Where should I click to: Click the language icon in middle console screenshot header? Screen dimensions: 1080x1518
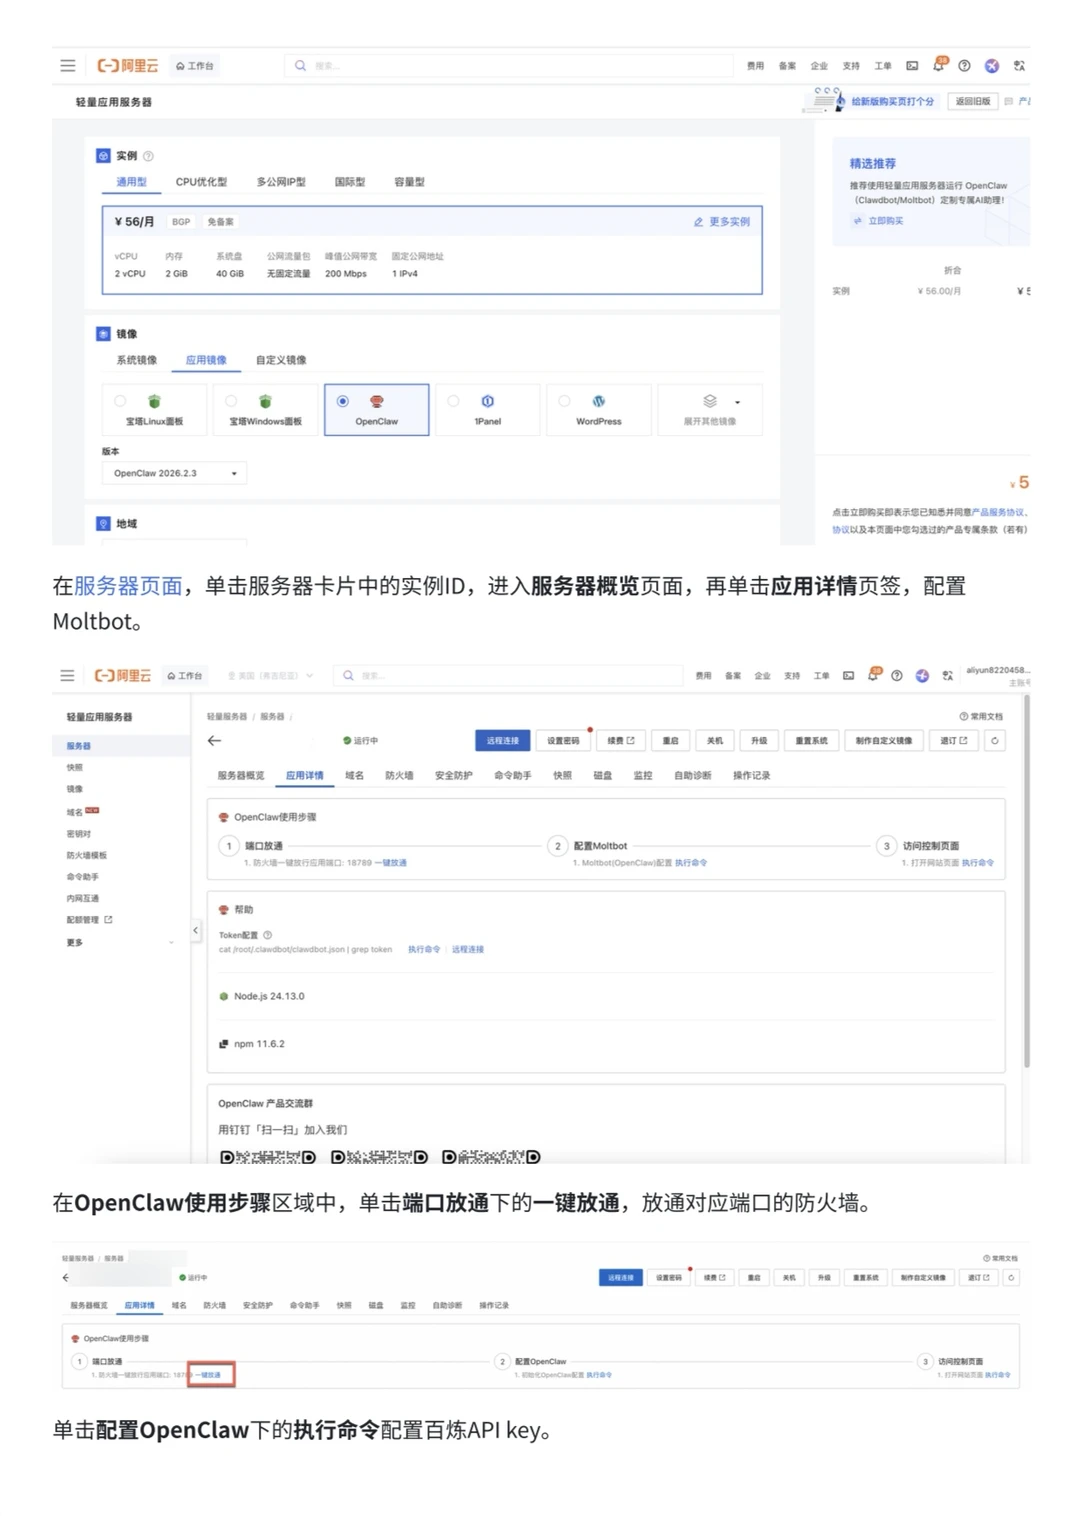point(948,676)
